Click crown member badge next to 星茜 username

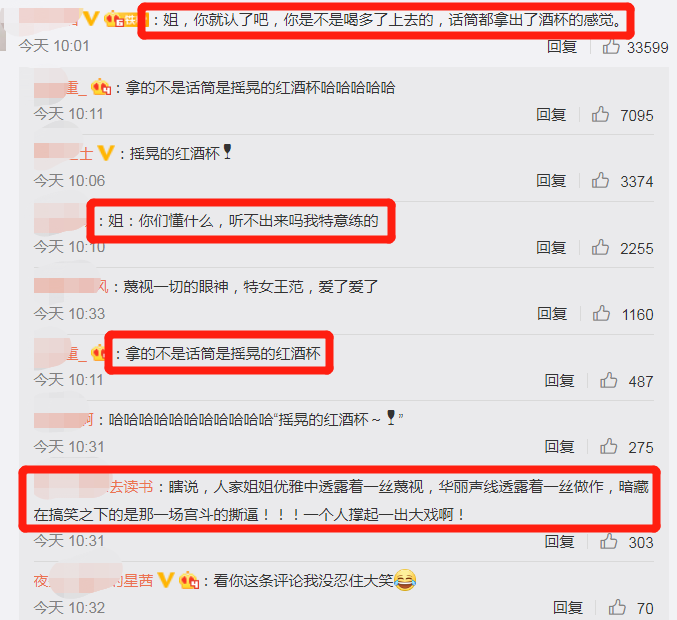click(189, 580)
